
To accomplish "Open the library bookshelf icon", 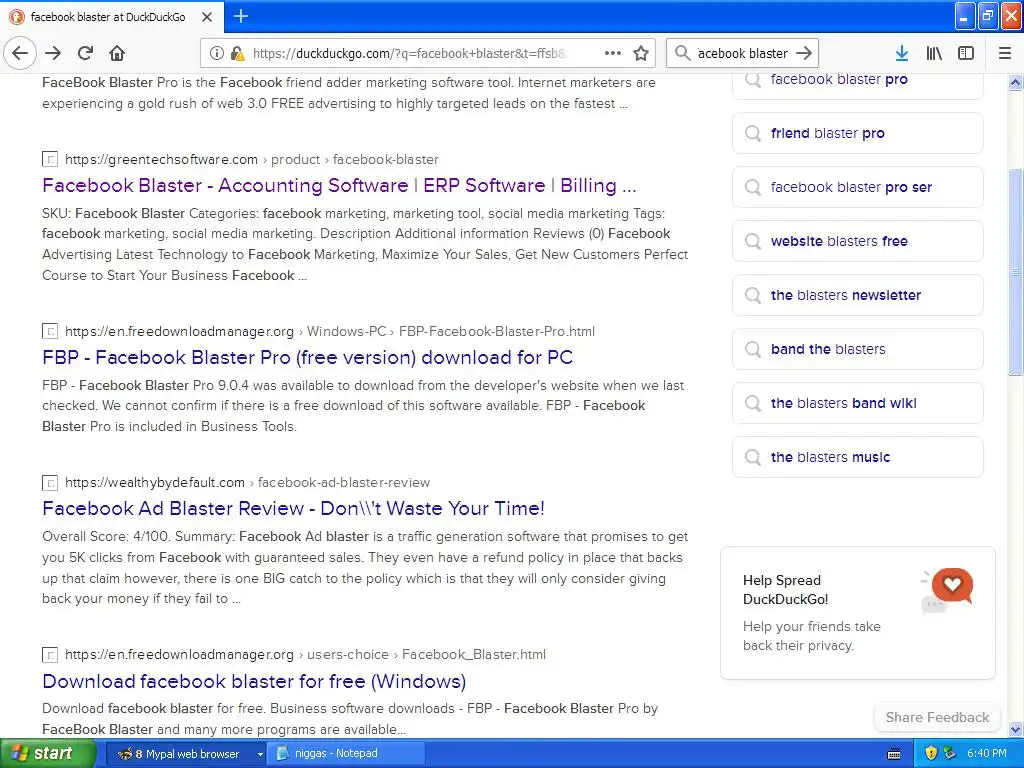I will pos(934,54).
